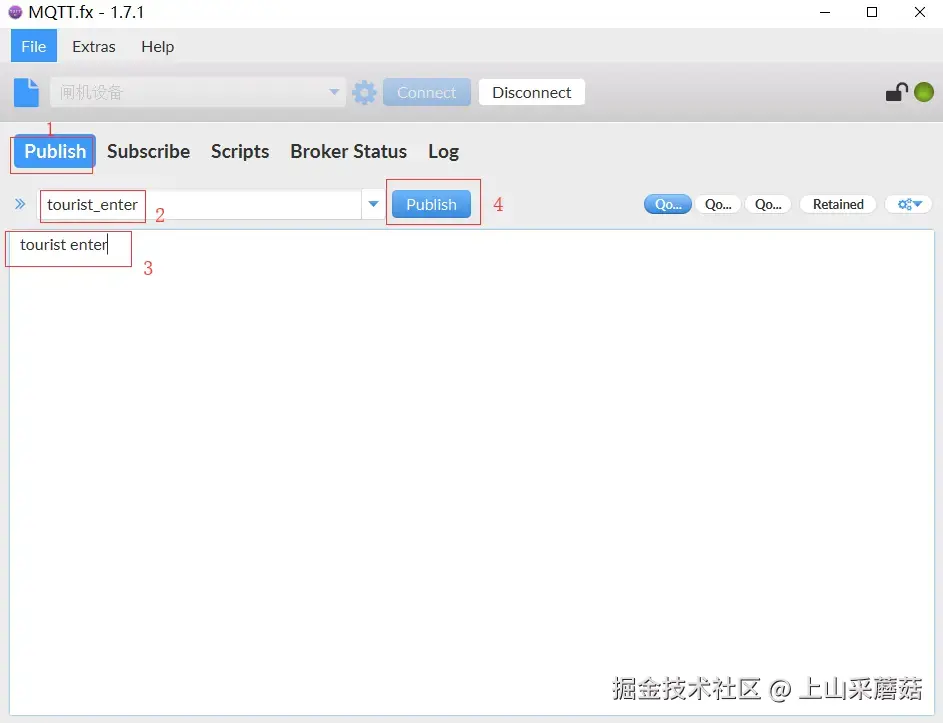Switch to the Broker Status tab
Image resolution: width=943 pixels, height=723 pixels.
(x=349, y=152)
